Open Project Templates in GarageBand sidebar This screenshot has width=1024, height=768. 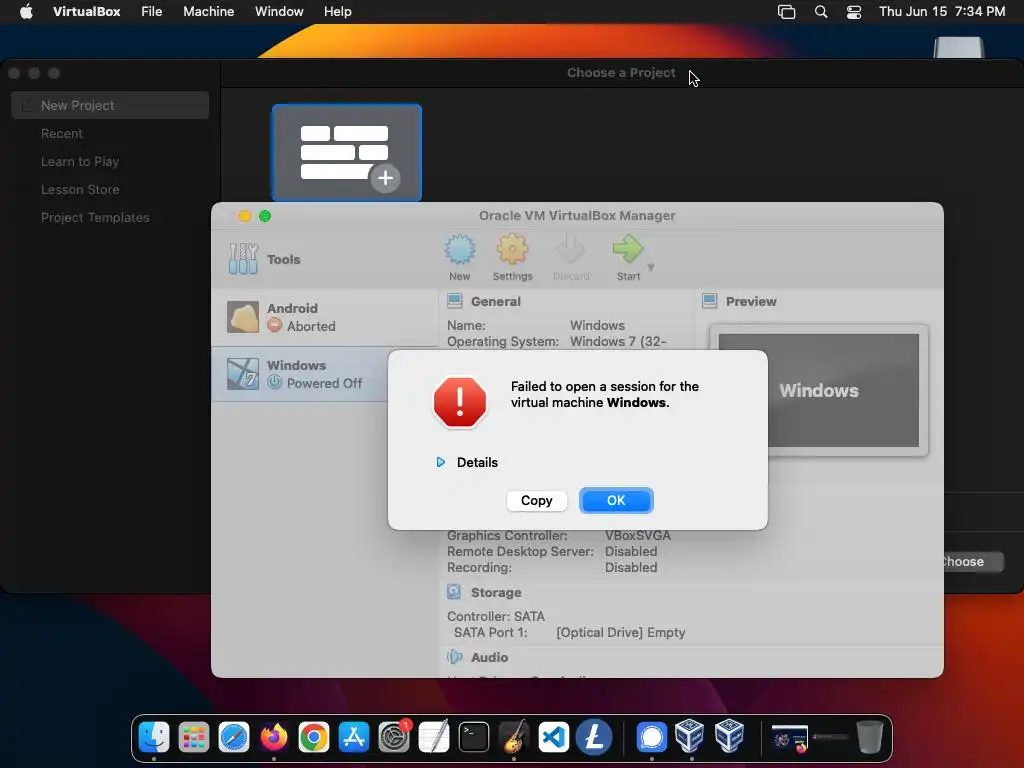[x=95, y=217]
